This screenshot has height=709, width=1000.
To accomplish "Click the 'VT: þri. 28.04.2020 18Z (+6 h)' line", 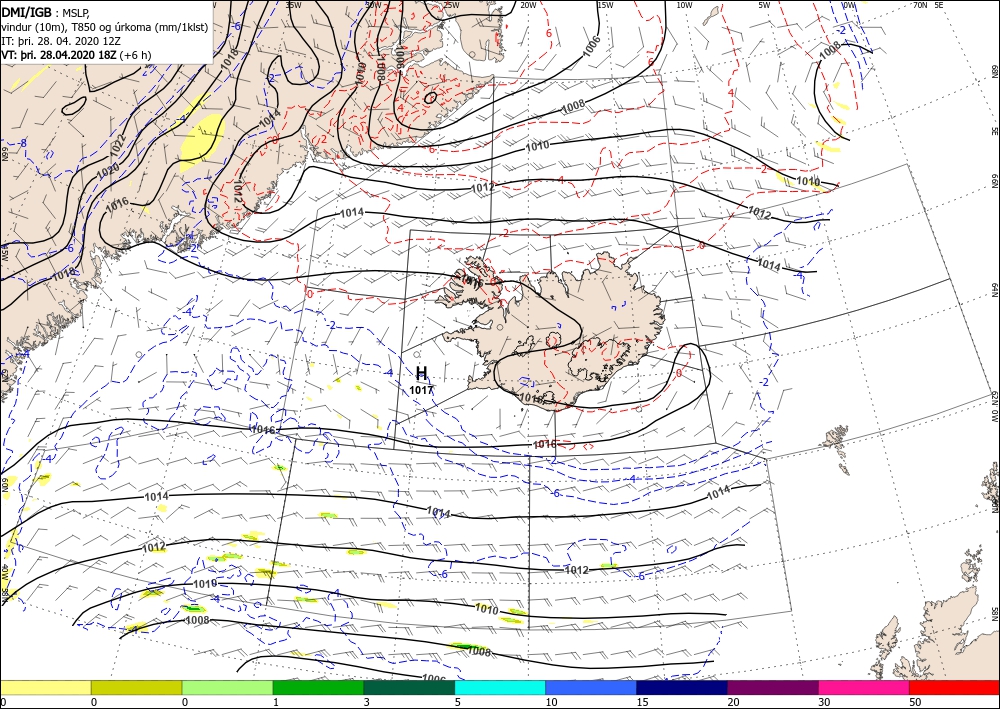I will (x=76, y=55).
